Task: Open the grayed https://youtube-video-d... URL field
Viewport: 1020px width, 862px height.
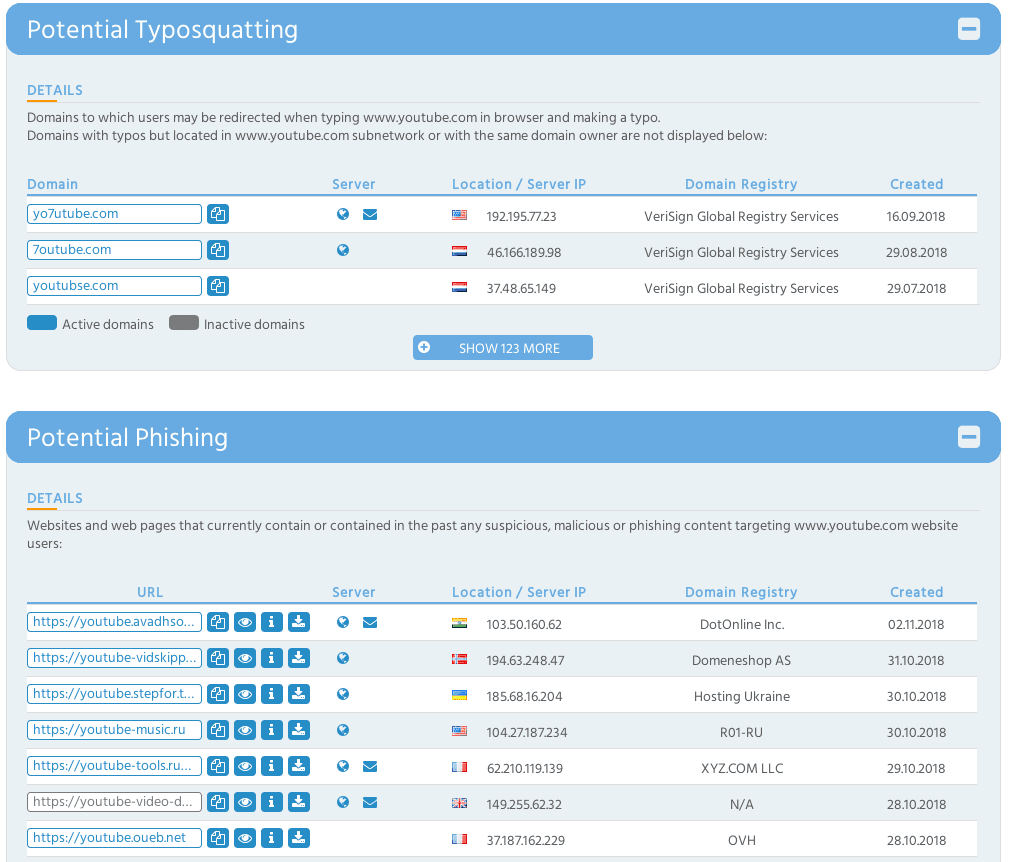Action: 114,802
